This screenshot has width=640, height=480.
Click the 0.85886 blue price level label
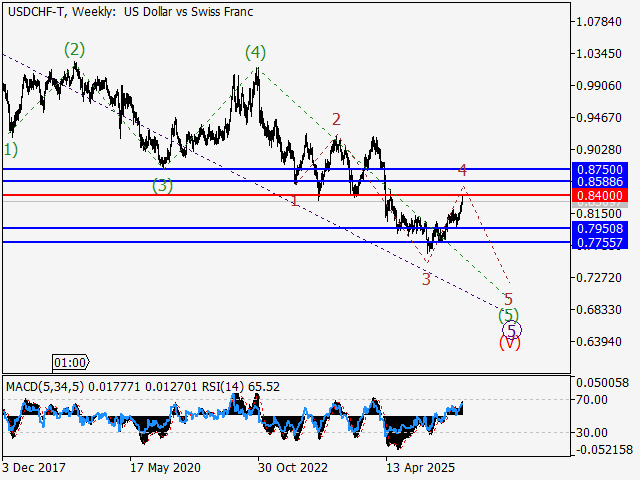(x=600, y=182)
